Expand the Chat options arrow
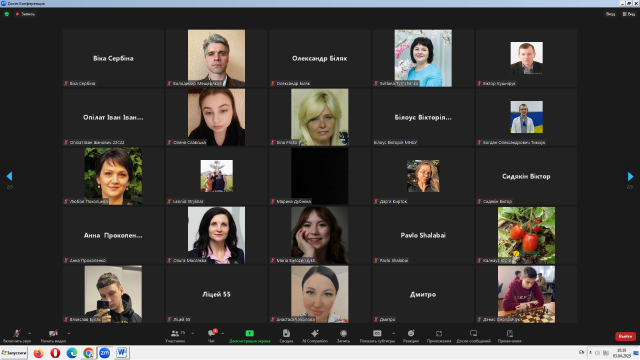The height and width of the screenshot is (360, 640). coord(222,333)
